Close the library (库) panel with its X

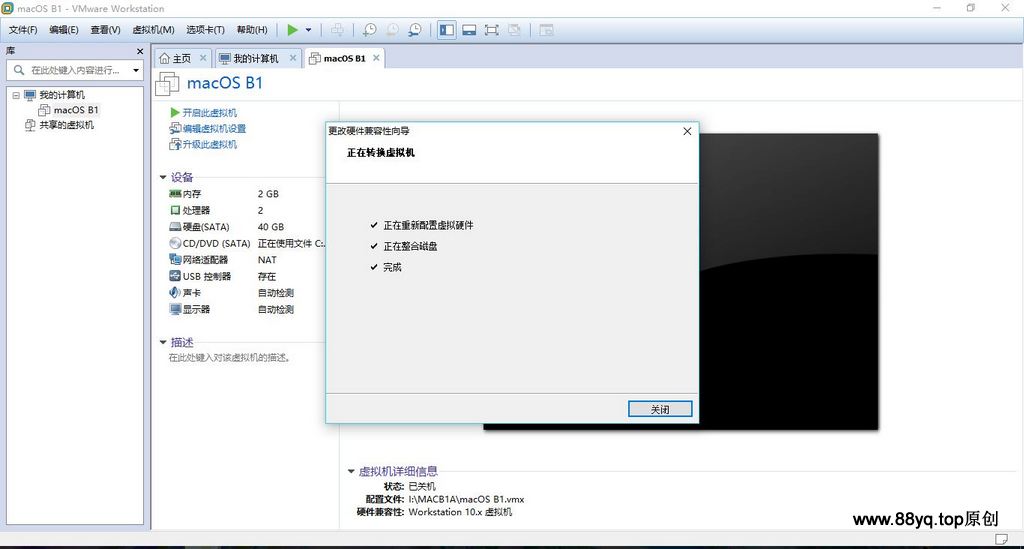(140, 51)
